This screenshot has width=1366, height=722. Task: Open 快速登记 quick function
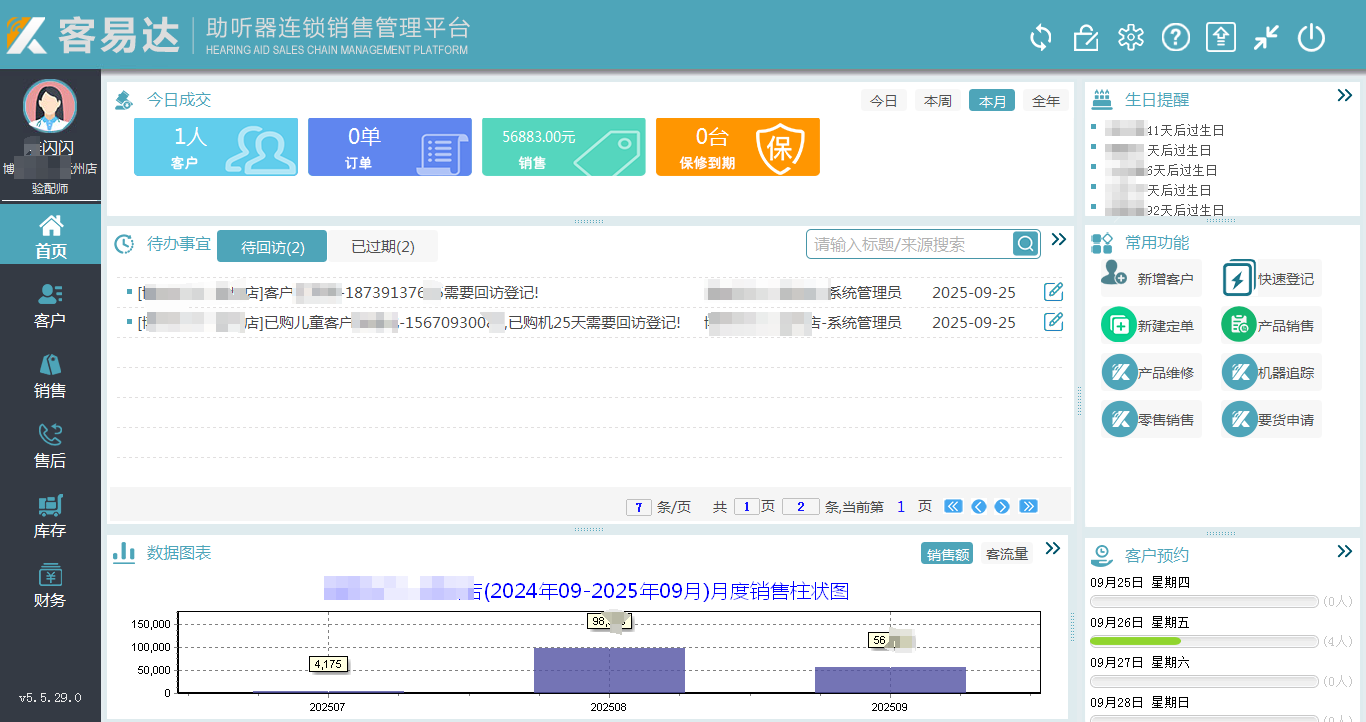click(1270, 279)
